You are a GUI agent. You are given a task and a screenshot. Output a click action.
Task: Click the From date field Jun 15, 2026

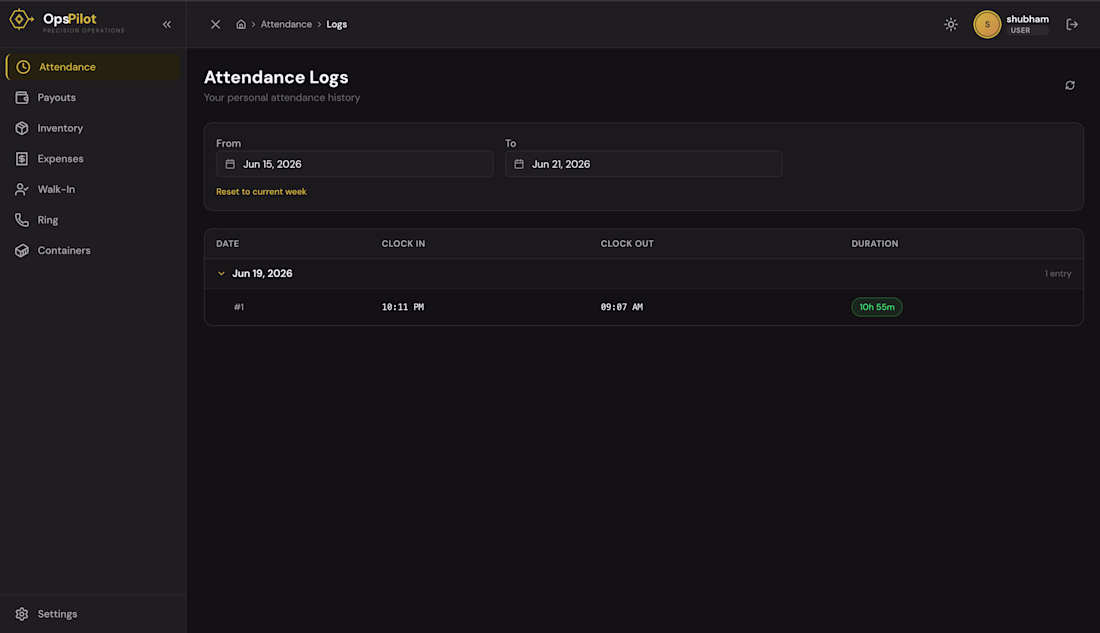point(354,164)
